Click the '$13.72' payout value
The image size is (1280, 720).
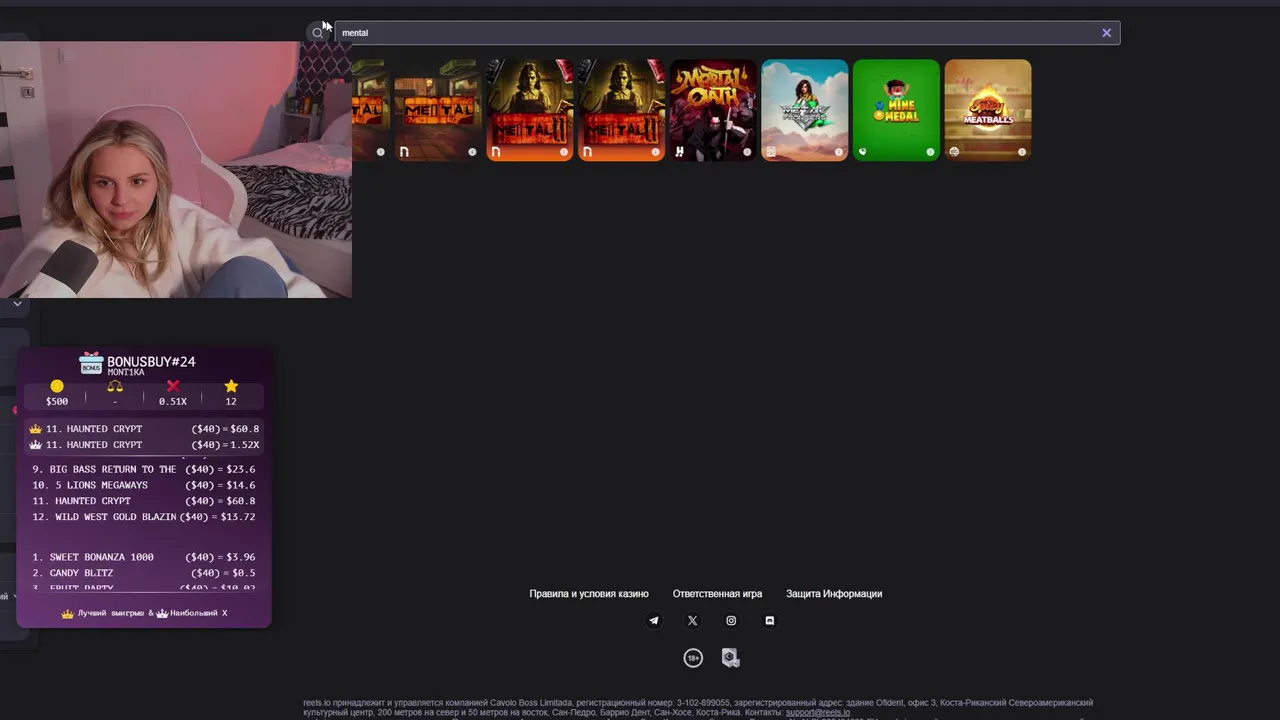point(238,517)
